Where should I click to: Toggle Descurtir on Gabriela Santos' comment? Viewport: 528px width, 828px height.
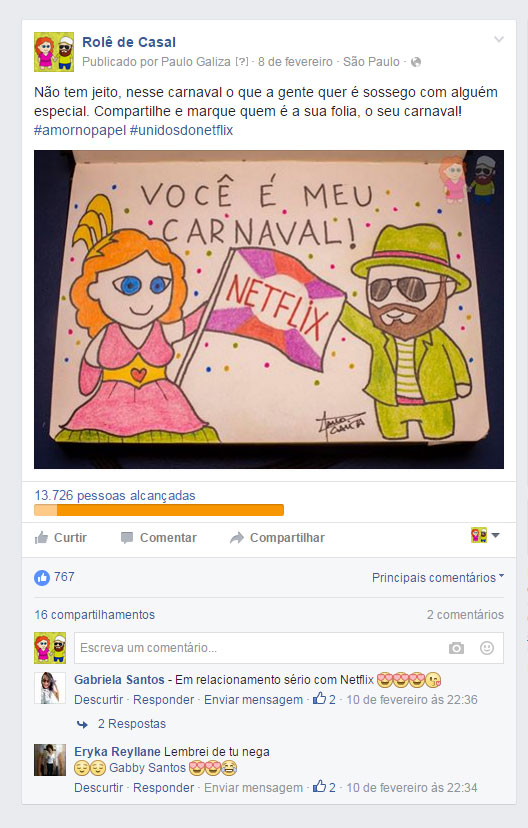coord(98,700)
